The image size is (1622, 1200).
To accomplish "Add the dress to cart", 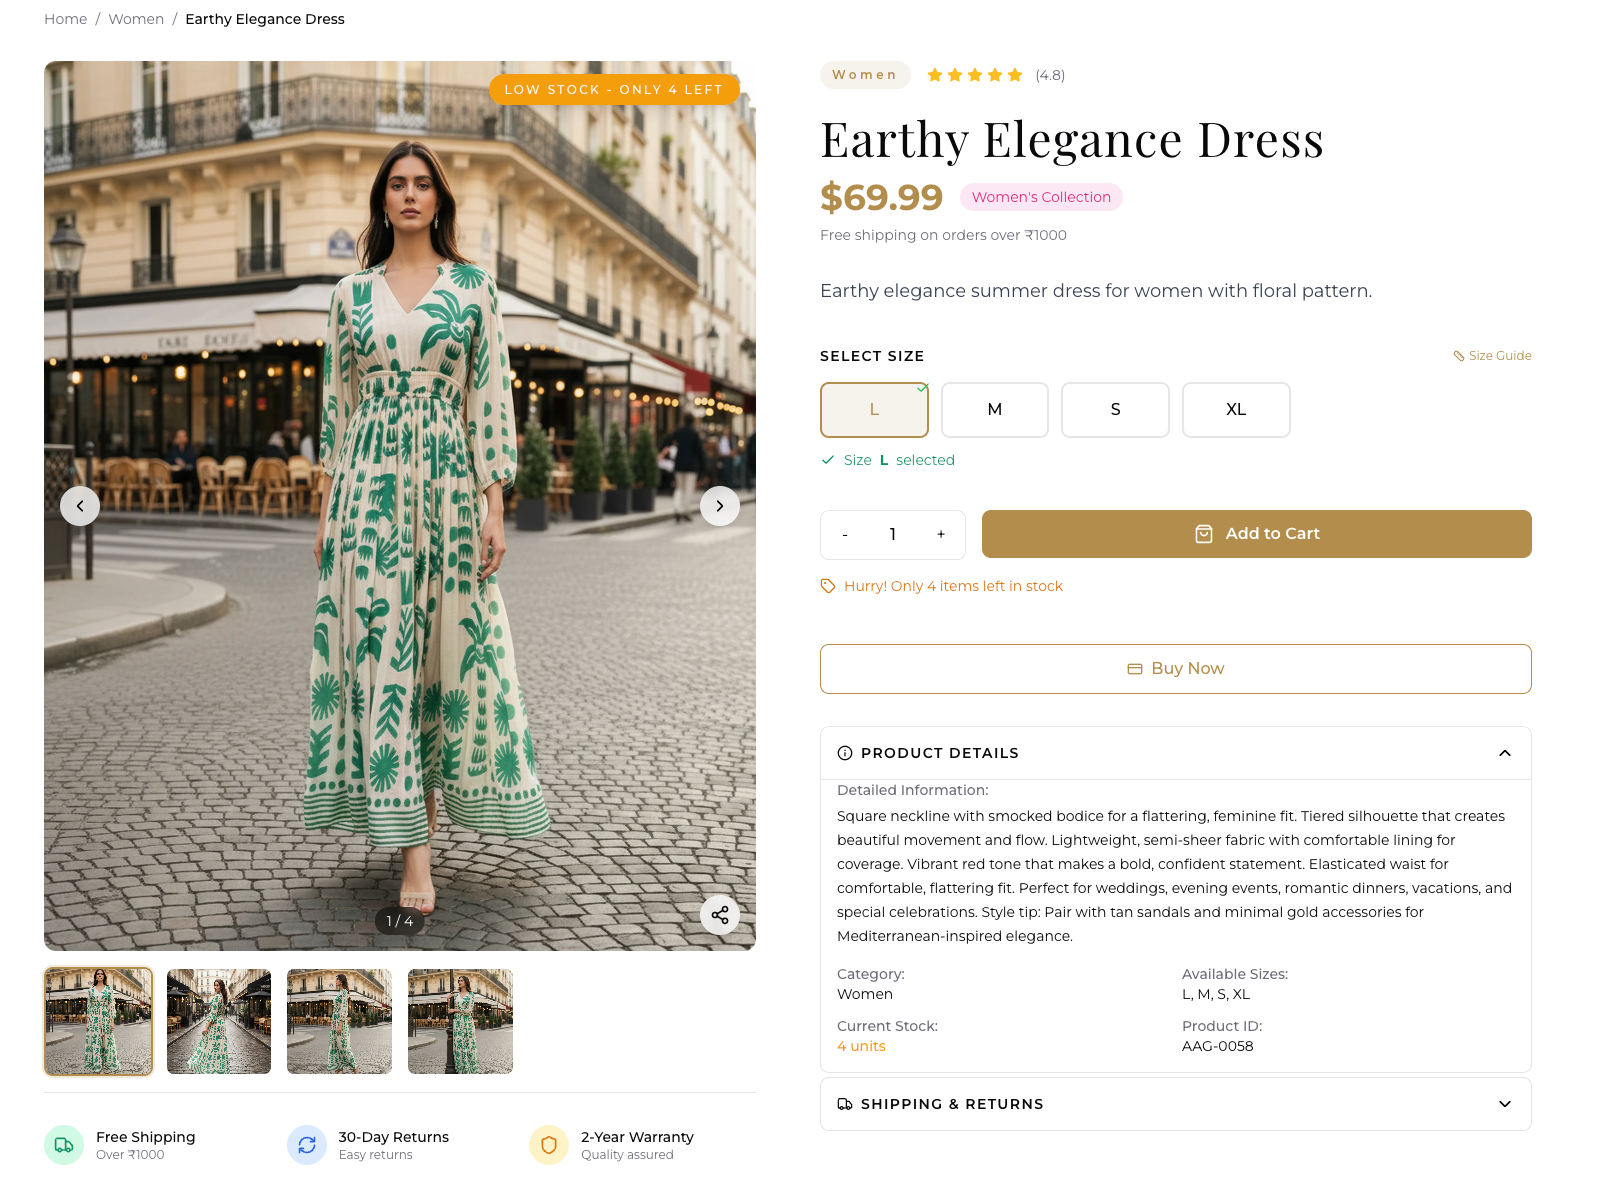I will click(x=1256, y=534).
